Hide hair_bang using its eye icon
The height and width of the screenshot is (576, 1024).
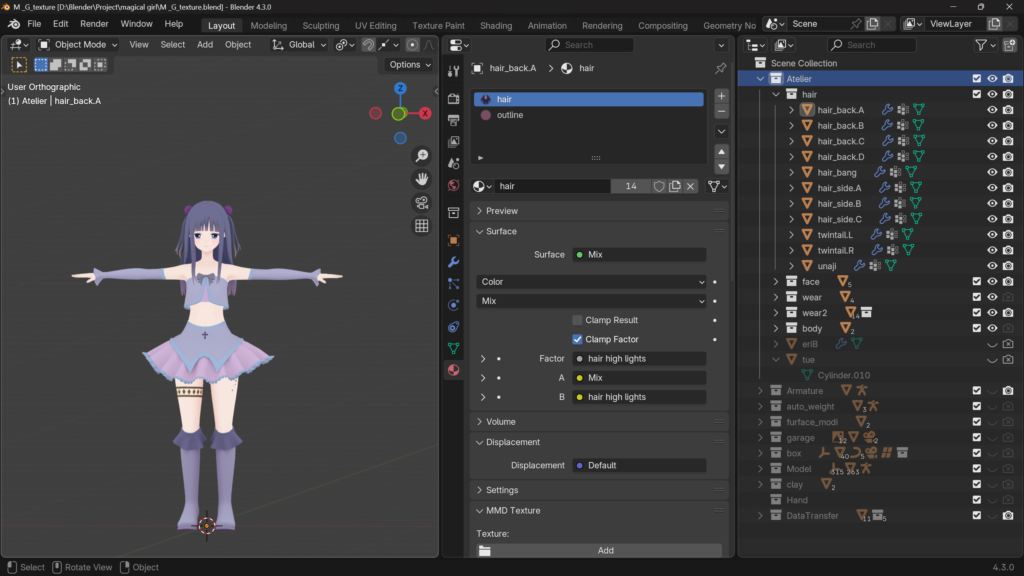992,172
